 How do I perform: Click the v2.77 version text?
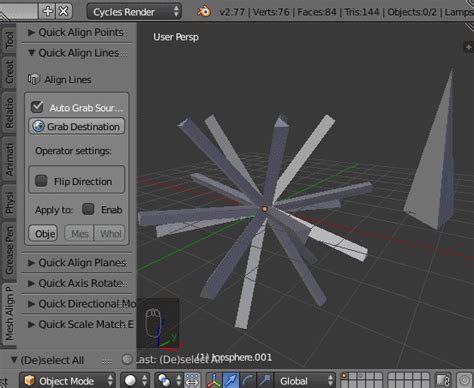coord(232,12)
